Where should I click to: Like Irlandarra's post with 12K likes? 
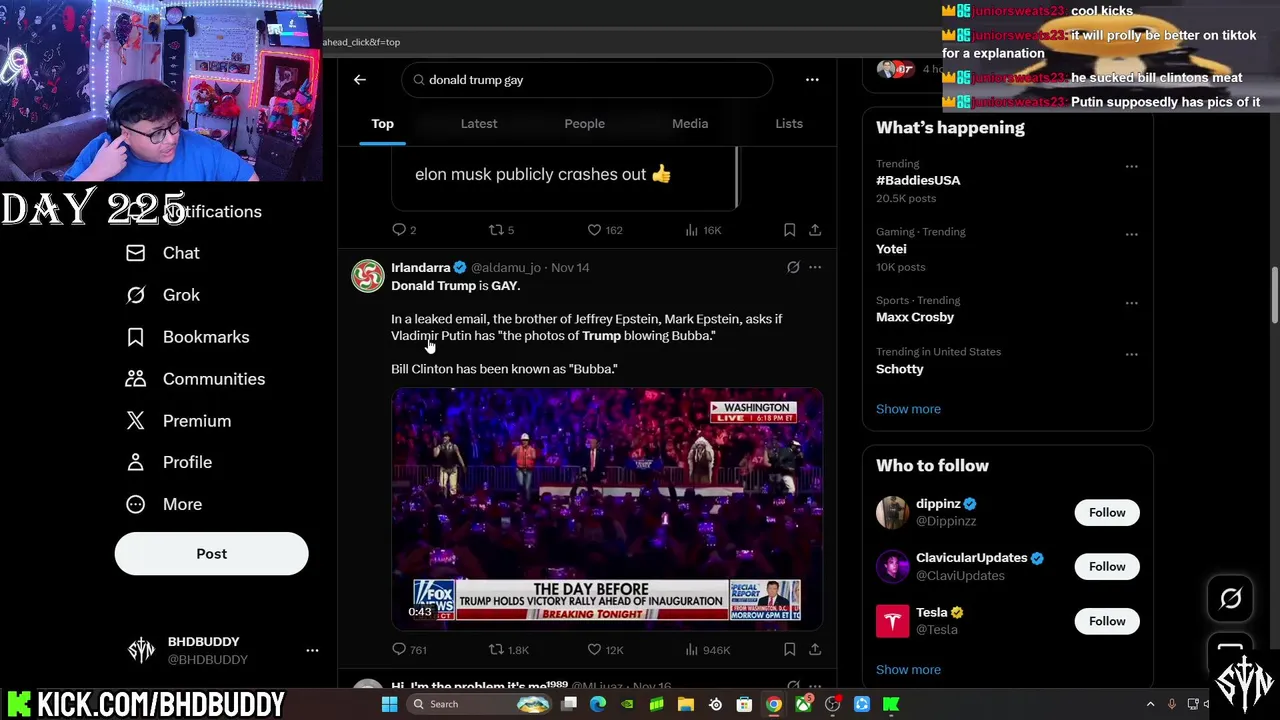coord(605,650)
